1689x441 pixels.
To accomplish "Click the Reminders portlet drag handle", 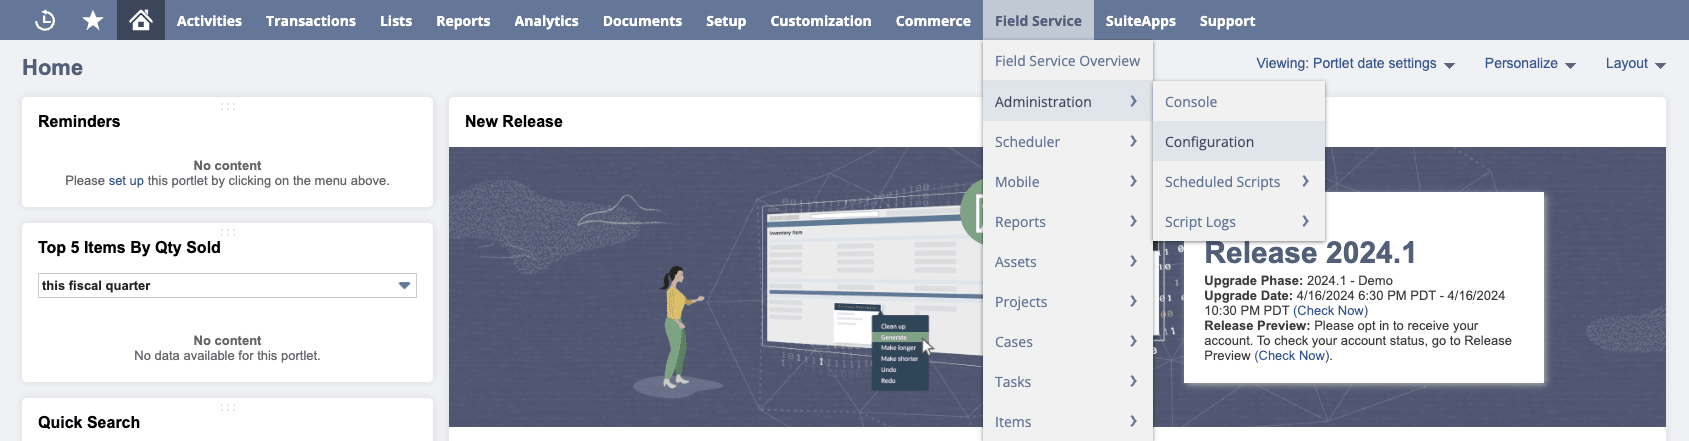I will click(x=228, y=105).
